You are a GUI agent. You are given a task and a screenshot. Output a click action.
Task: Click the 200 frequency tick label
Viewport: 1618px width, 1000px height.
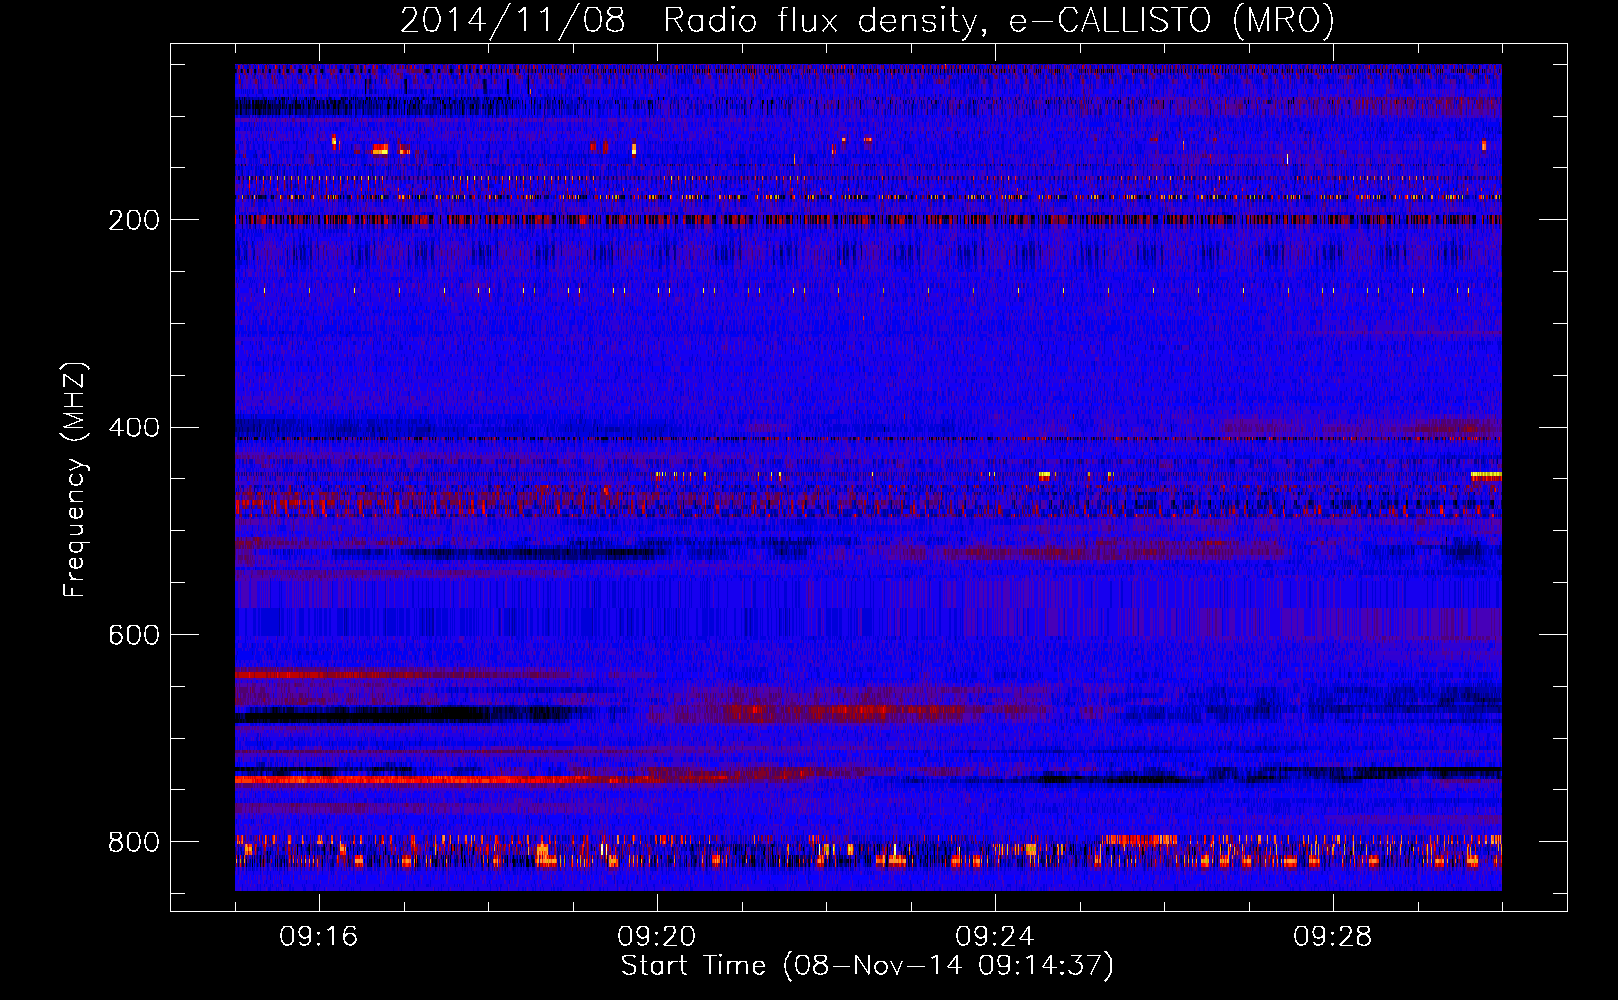[x=133, y=220]
